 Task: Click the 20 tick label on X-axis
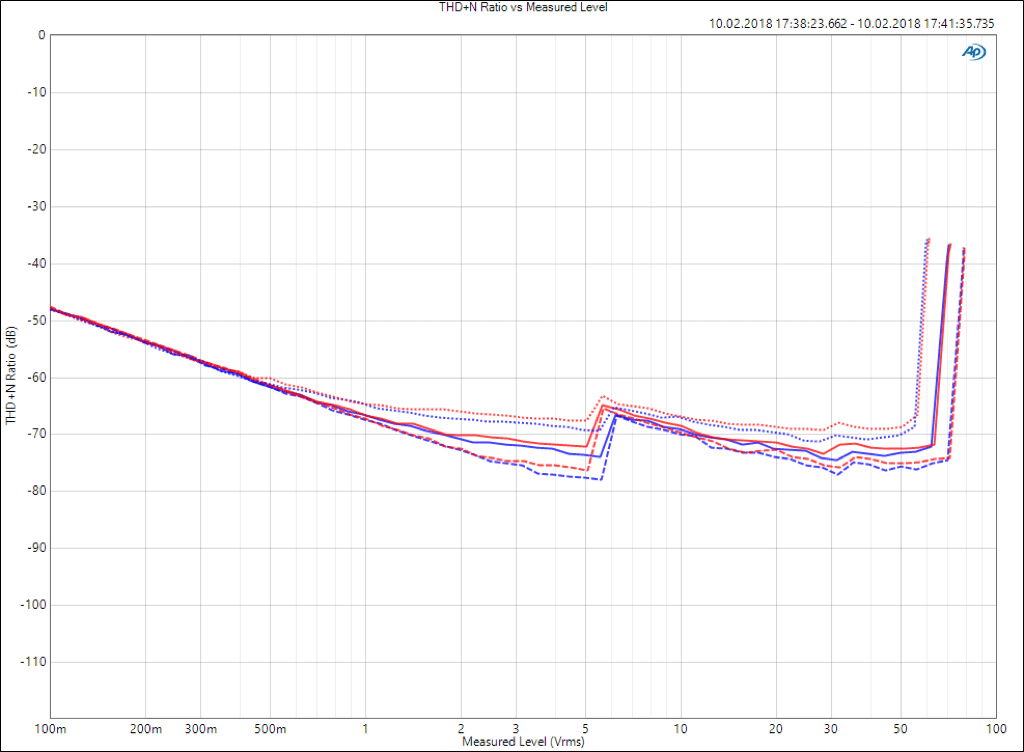tap(775, 727)
